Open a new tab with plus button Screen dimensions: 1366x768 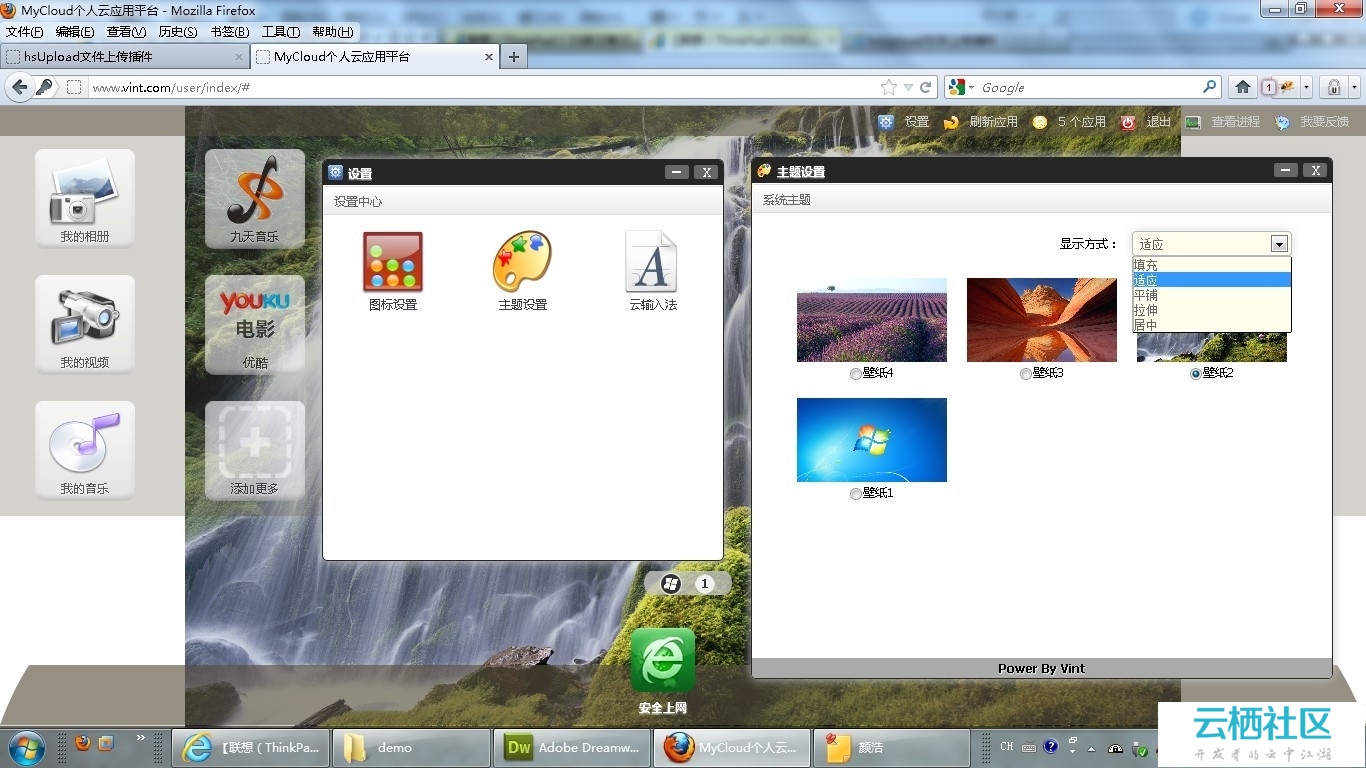(513, 57)
